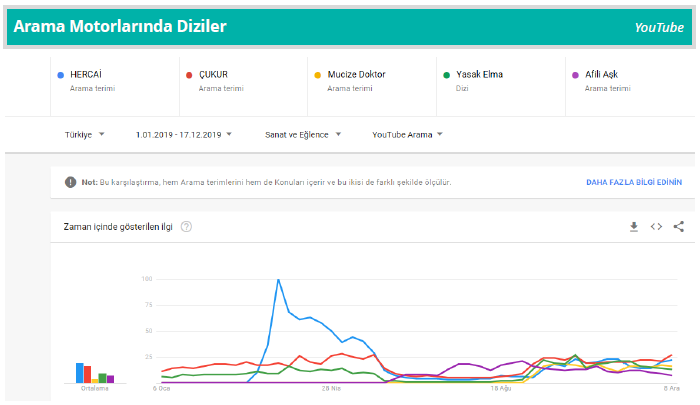Click the purple dot next to Afili Aşk

click(575, 75)
